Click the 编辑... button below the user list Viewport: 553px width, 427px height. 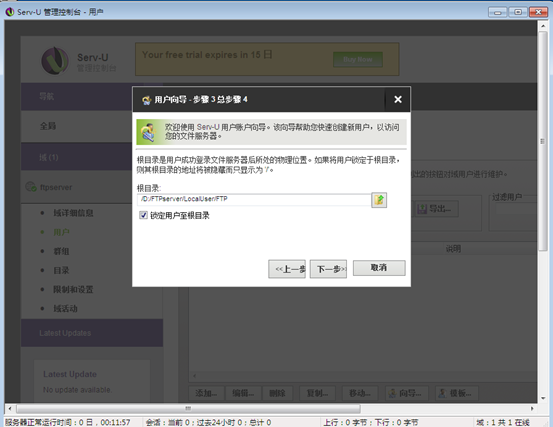point(243,393)
